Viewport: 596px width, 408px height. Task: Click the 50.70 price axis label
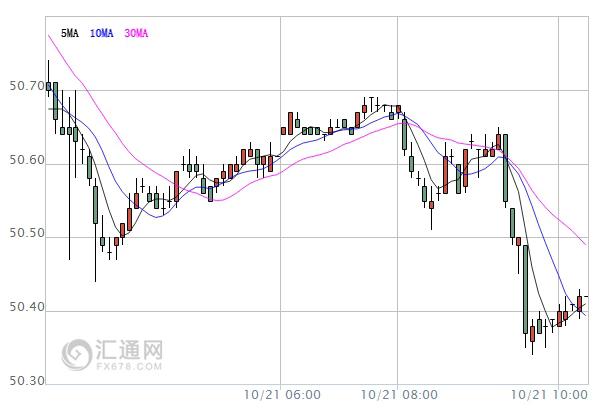[27, 86]
